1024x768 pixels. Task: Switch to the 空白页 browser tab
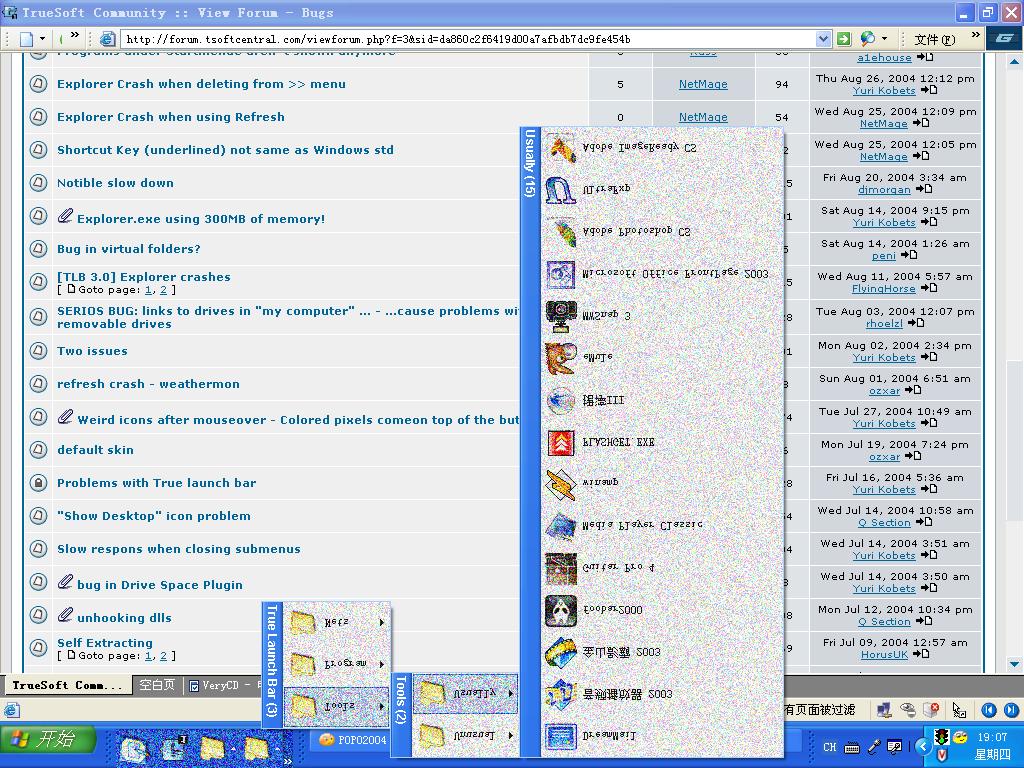tap(157, 685)
